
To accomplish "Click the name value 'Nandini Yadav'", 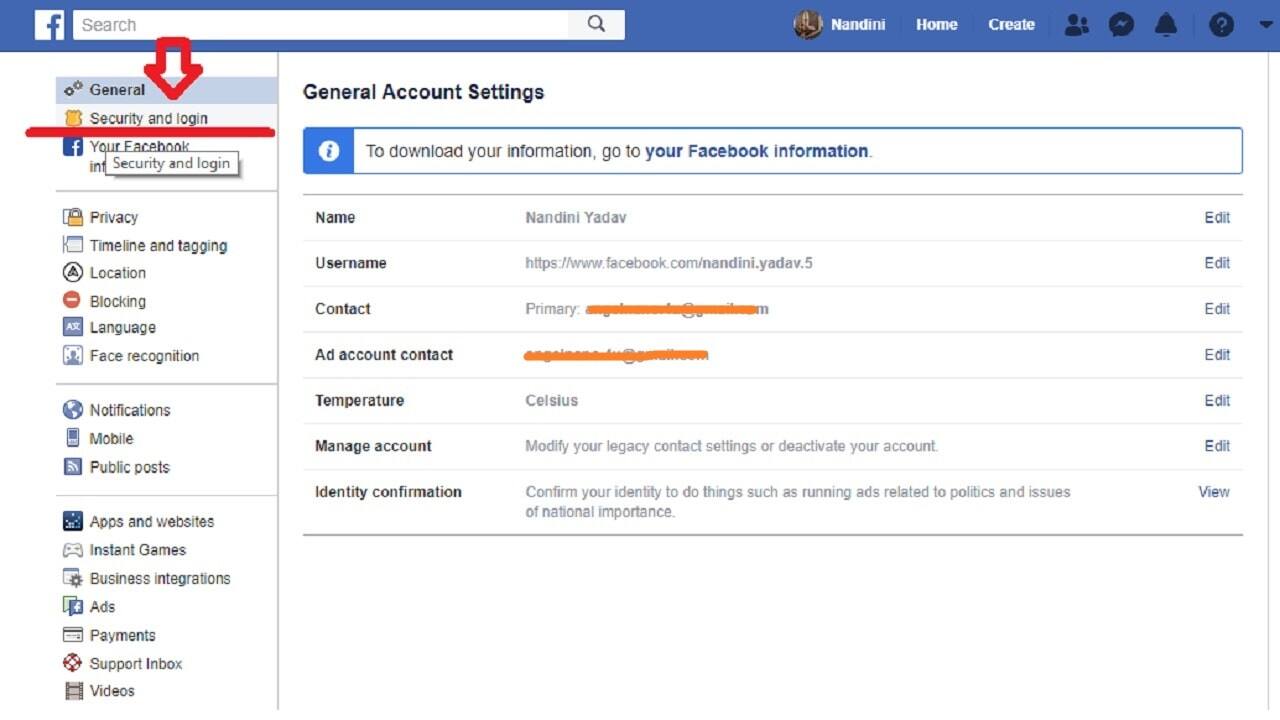I will tap(576, 217).
